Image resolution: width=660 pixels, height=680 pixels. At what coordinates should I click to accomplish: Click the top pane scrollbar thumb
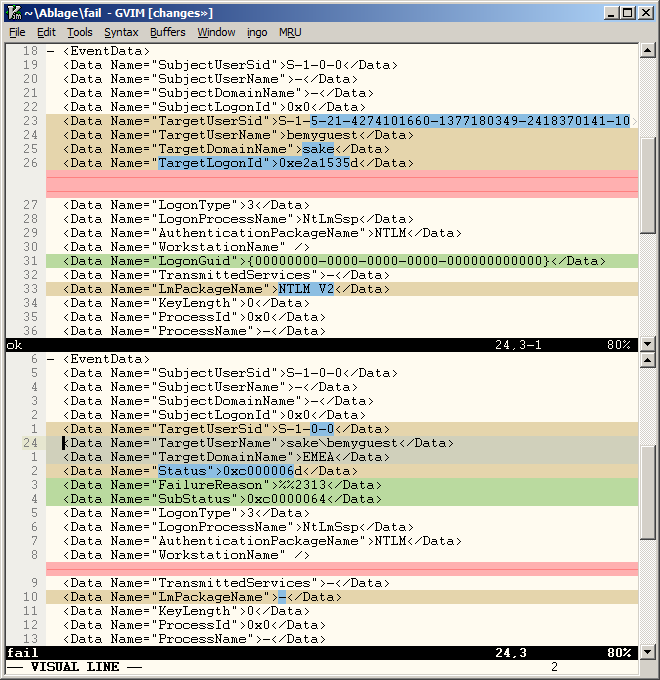(x=647, y=185)
